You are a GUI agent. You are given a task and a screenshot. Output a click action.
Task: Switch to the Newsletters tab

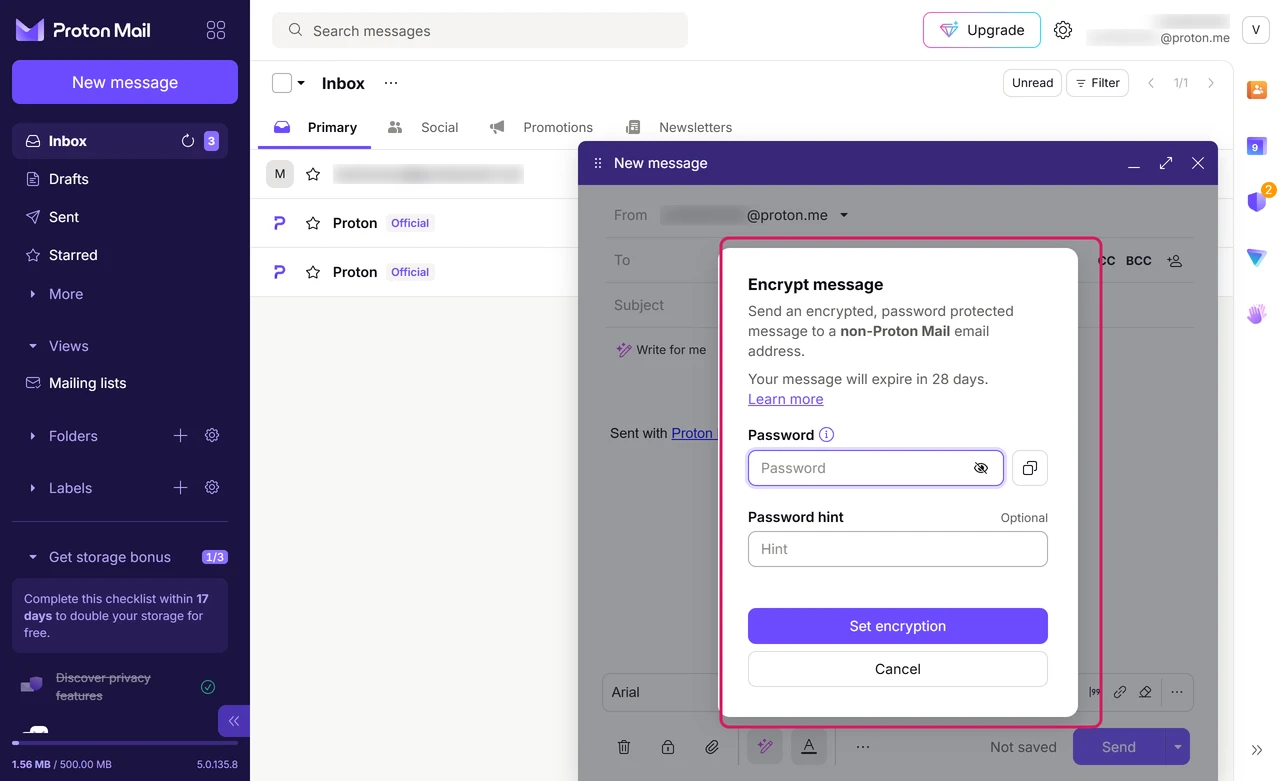[679, 127]
